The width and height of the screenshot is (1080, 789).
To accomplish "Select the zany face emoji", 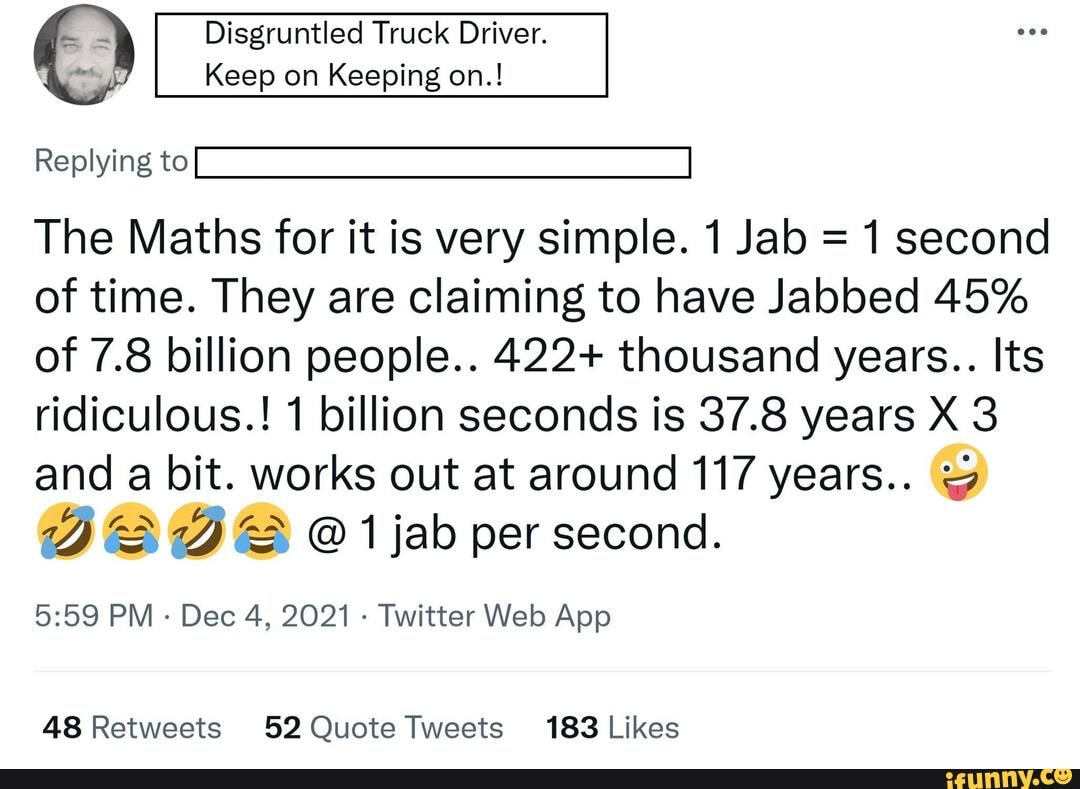I will (957, 471).
